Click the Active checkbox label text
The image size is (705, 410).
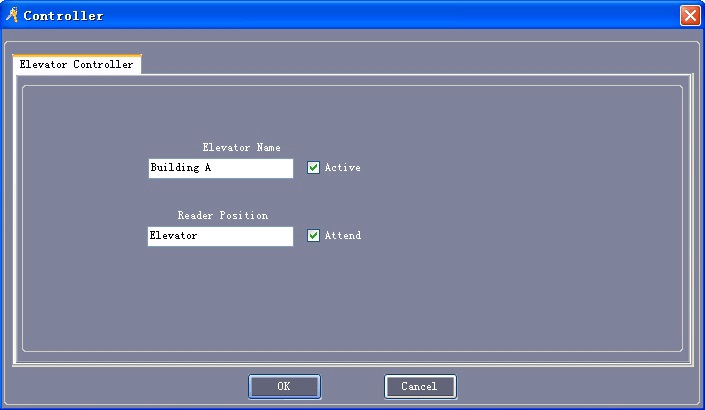[x=342, y=168]
